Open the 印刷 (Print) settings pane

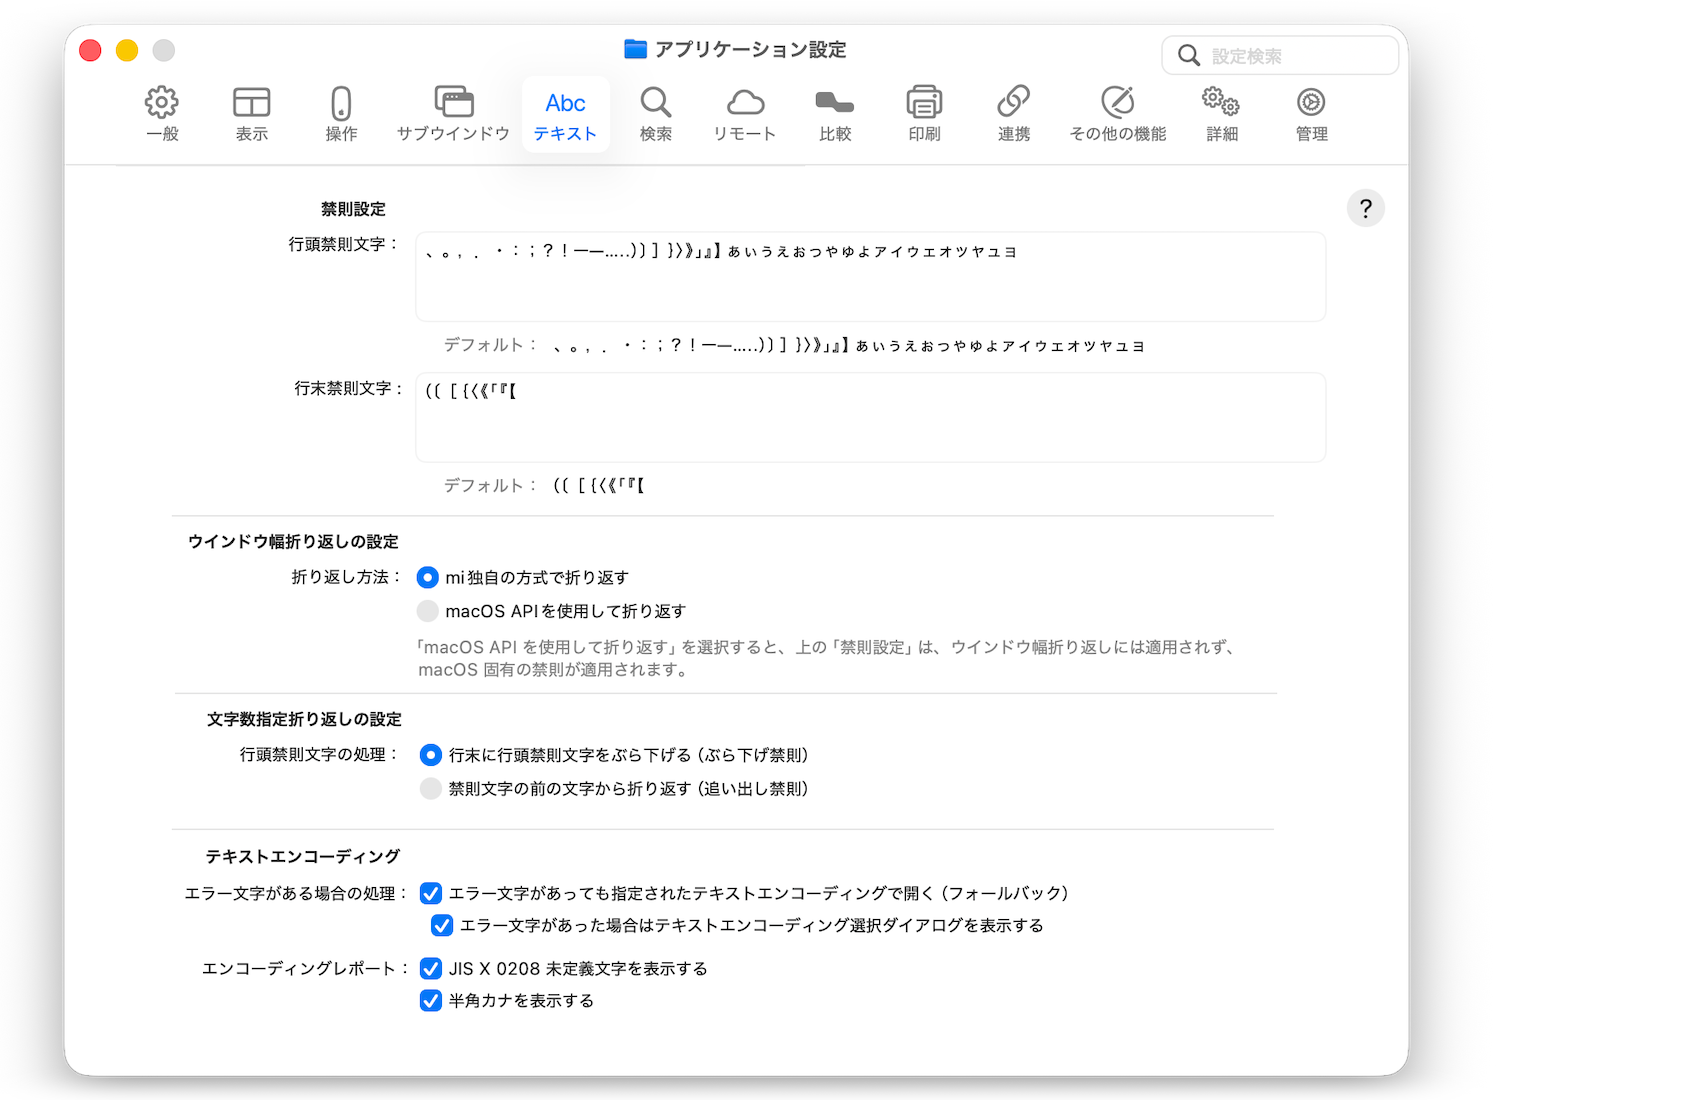924,114
